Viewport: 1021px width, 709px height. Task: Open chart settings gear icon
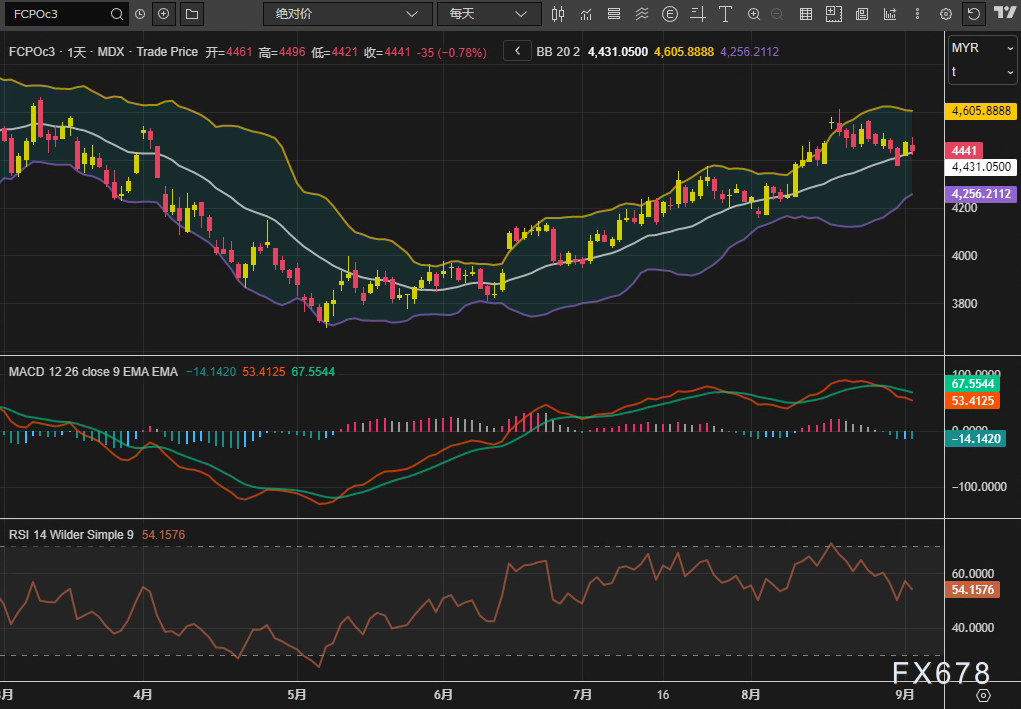point(945,14)
